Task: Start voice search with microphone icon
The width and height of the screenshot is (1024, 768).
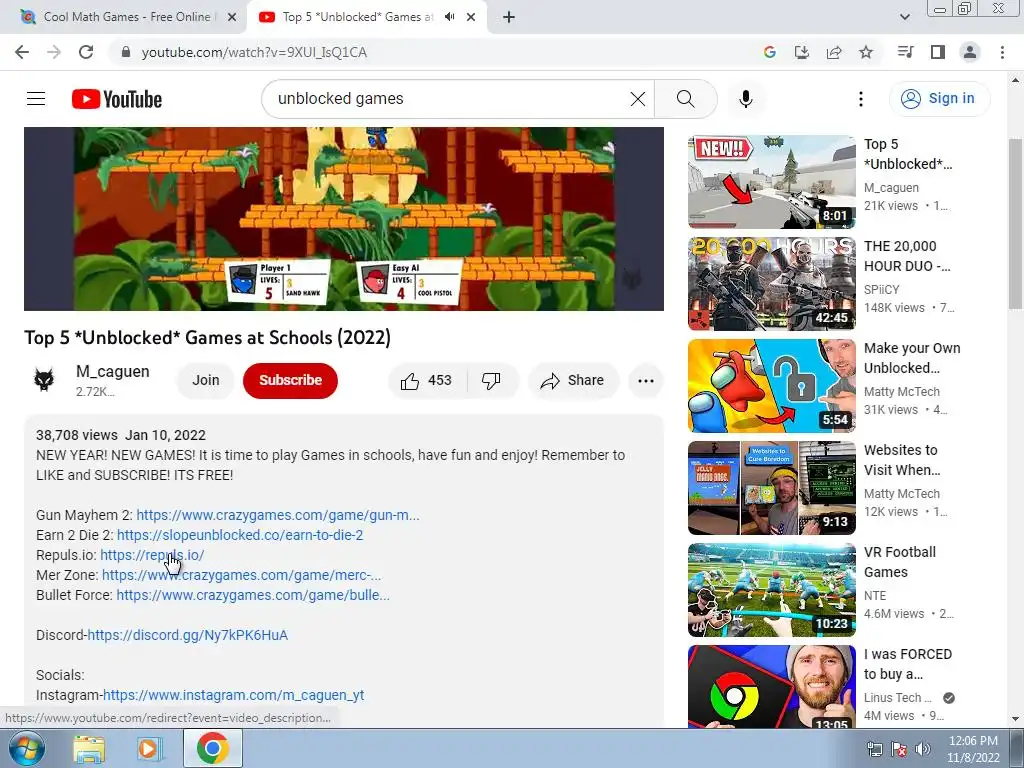Action: 745,99
